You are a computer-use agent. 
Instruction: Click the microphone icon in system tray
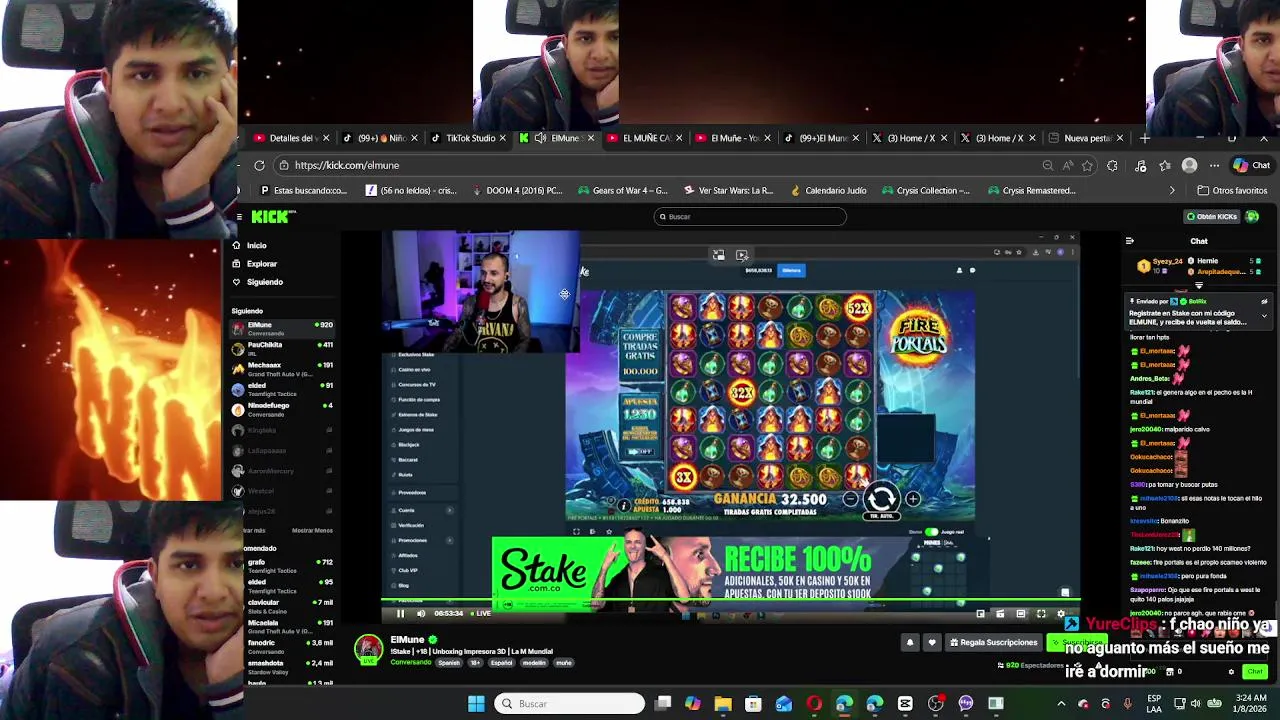(x=1128, y=704)
